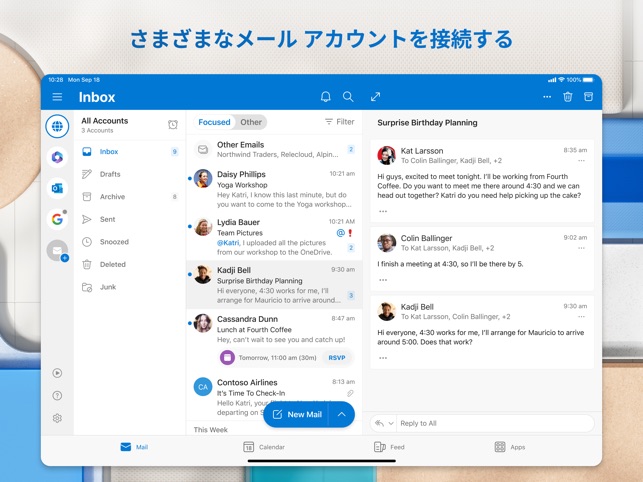Viewport: 643px width, 482px height.
Task: Open the Inbox folder
Action: click(130, 152)
